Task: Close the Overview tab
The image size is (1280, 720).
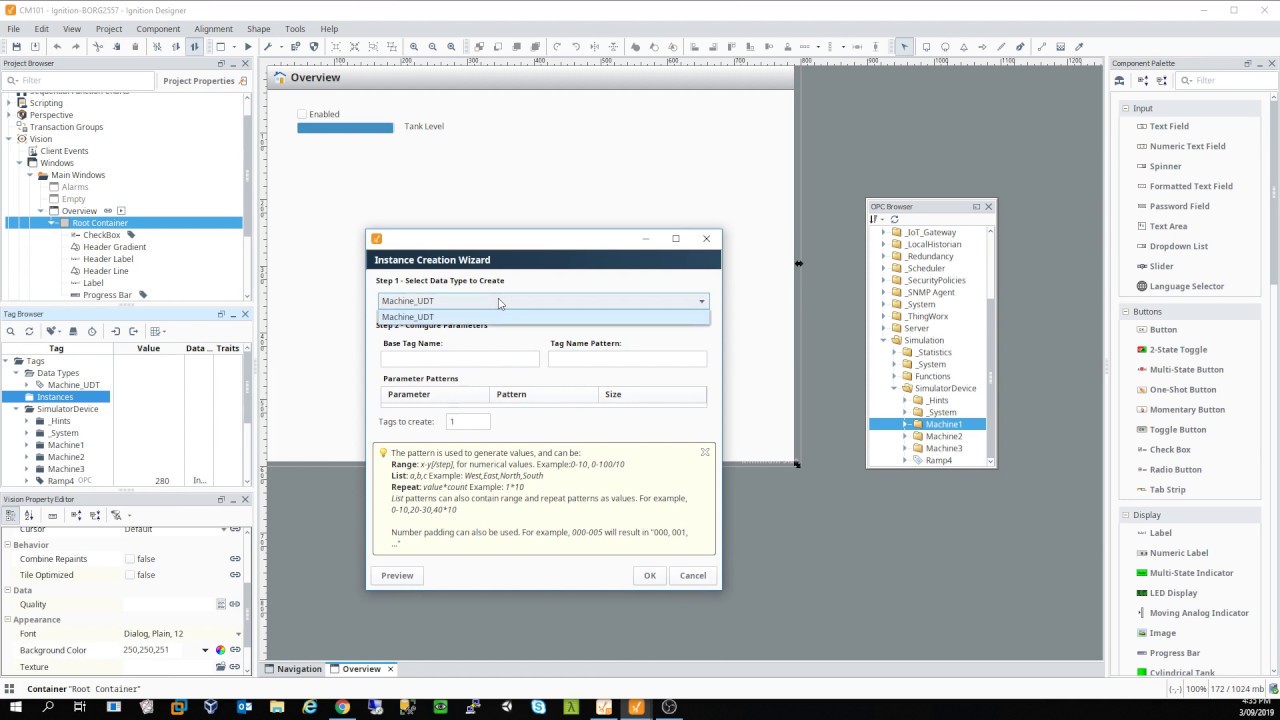Action: pos(391,669)
